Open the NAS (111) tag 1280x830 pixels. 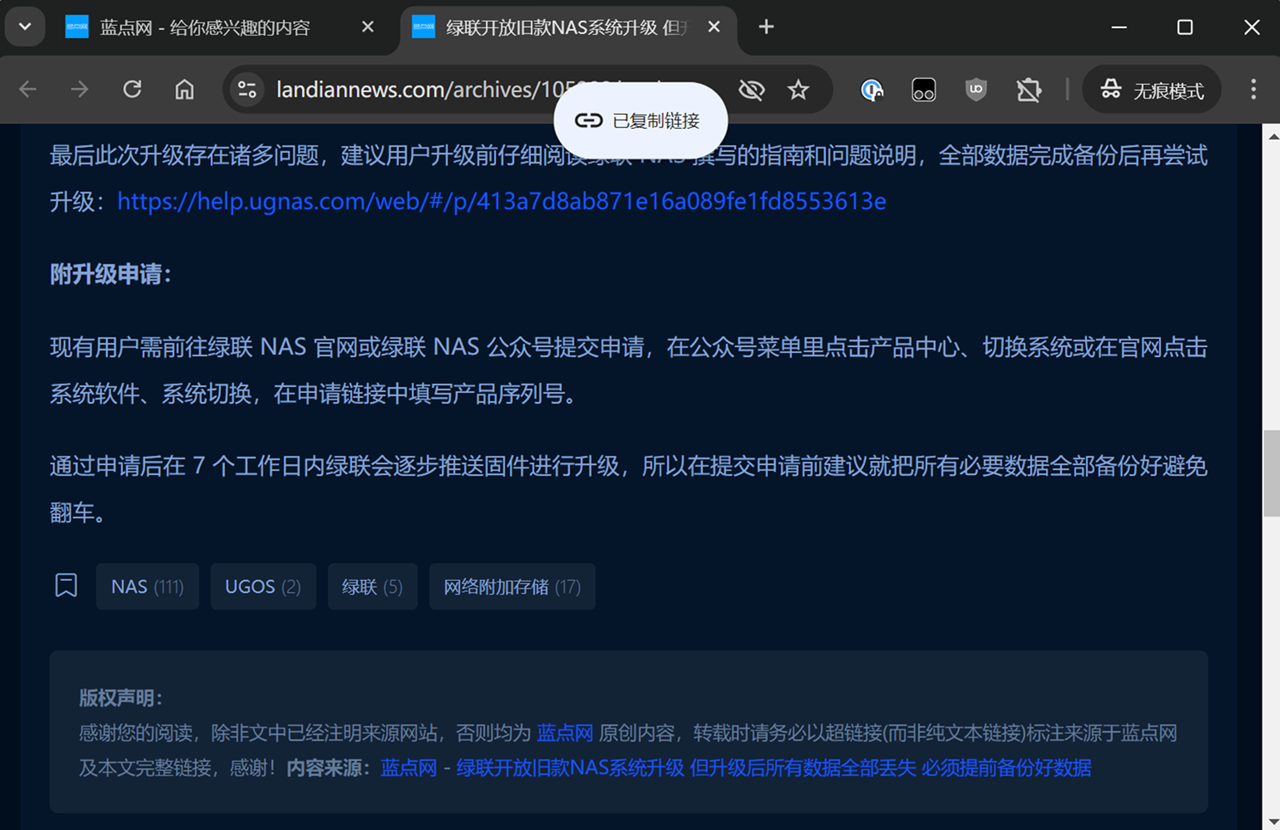147,586
